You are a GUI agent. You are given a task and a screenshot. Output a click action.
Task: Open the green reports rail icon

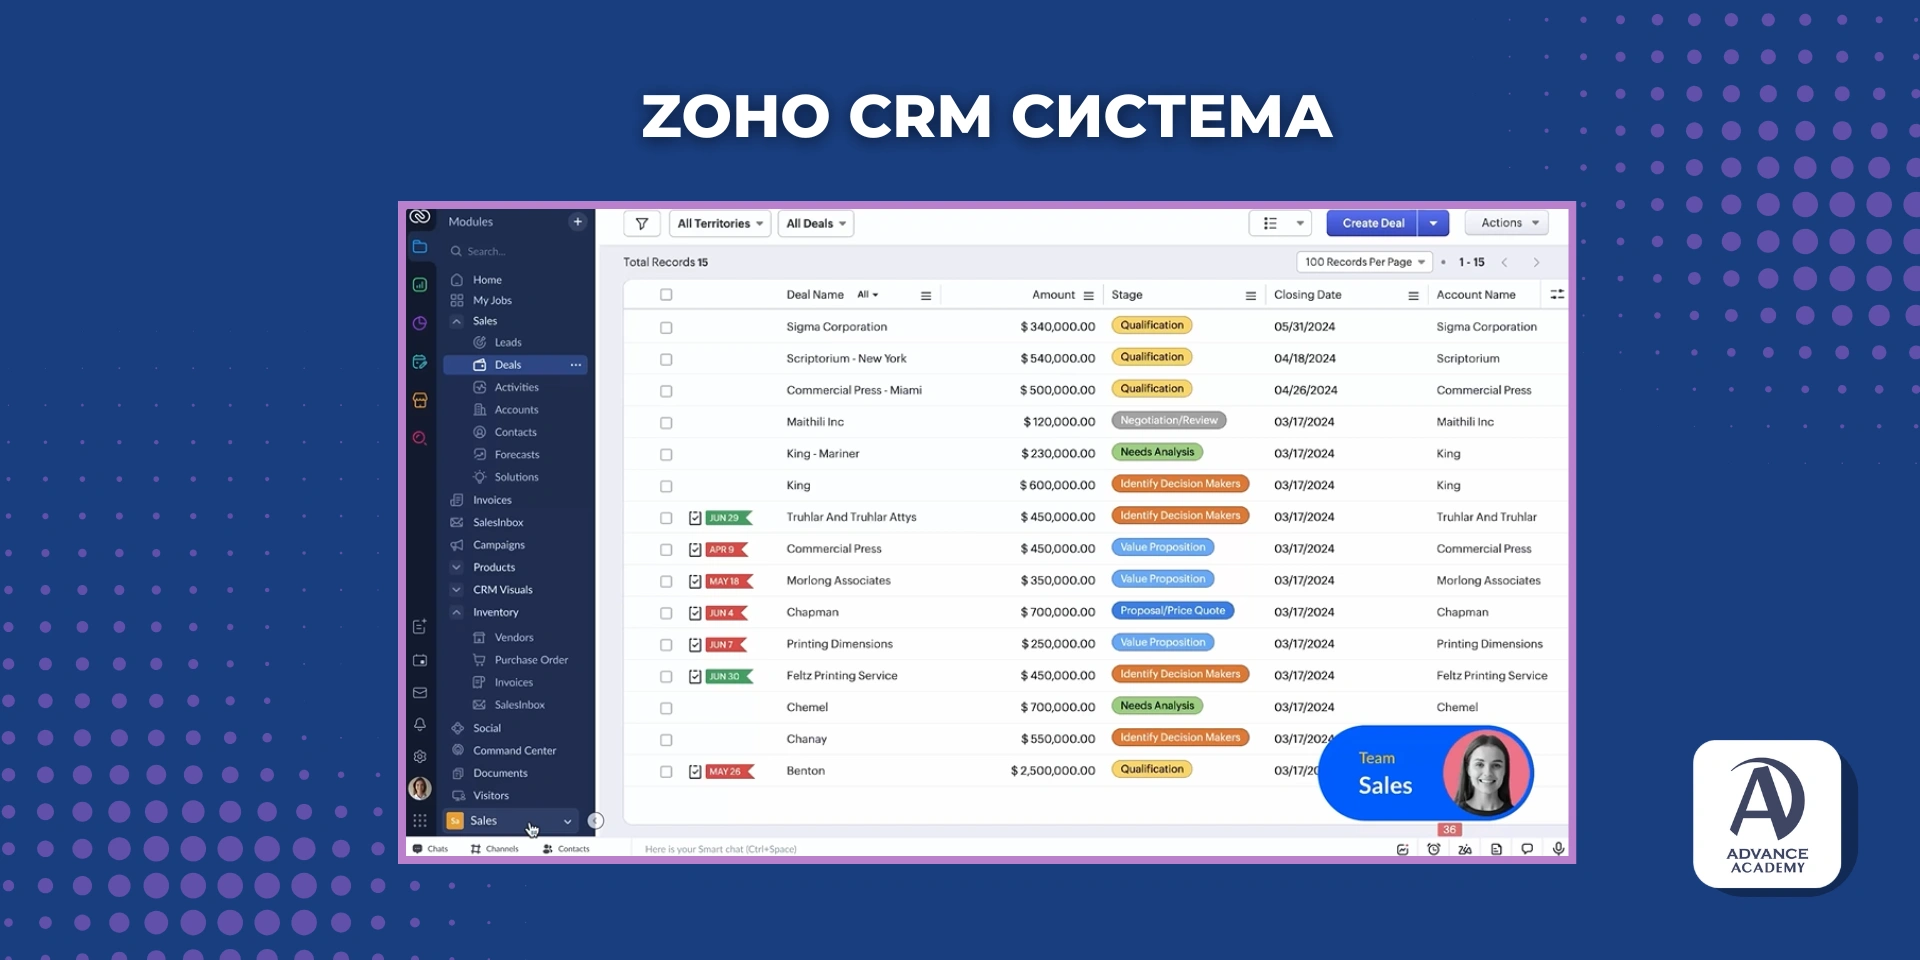coord(420,285)
